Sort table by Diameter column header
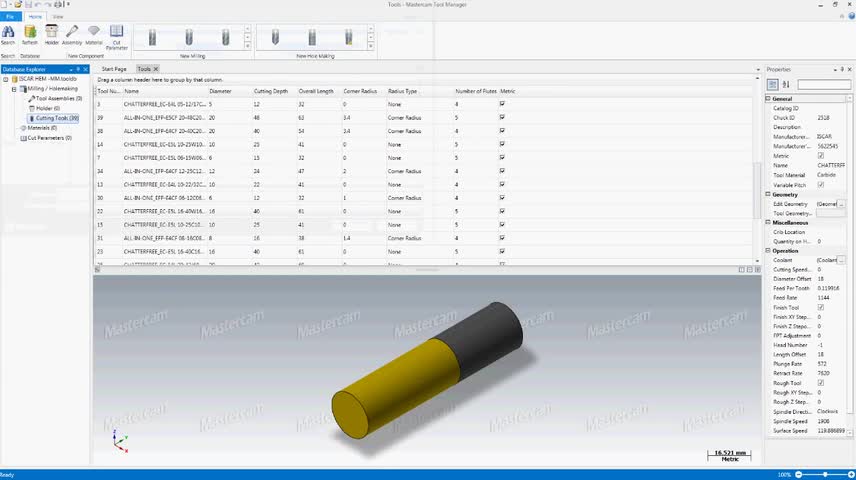This screenshot has height=480, width=856. click(221, 91)
